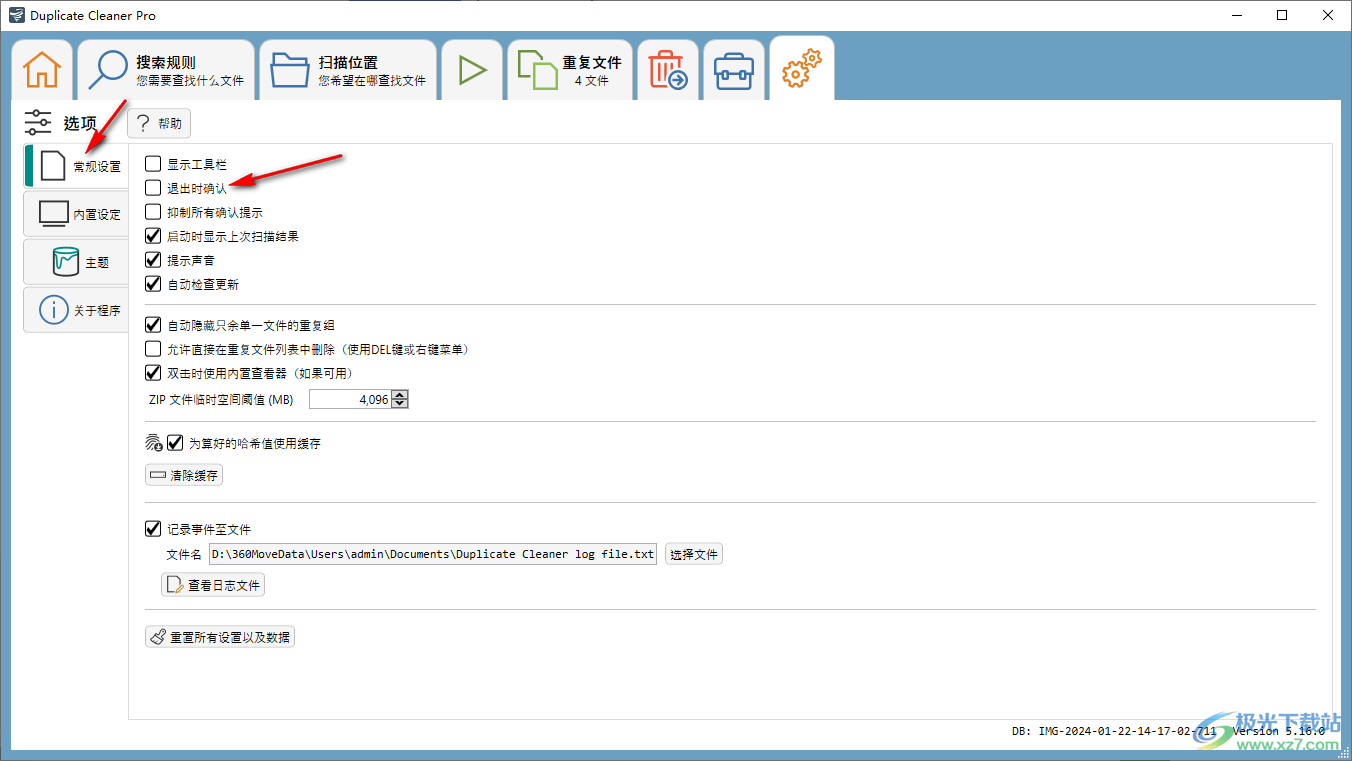Image resolution: width=1352 pixels, height=761 pixels.
Task: Enable the 显示工具栏 checkbox
Action: coord(153,163)
